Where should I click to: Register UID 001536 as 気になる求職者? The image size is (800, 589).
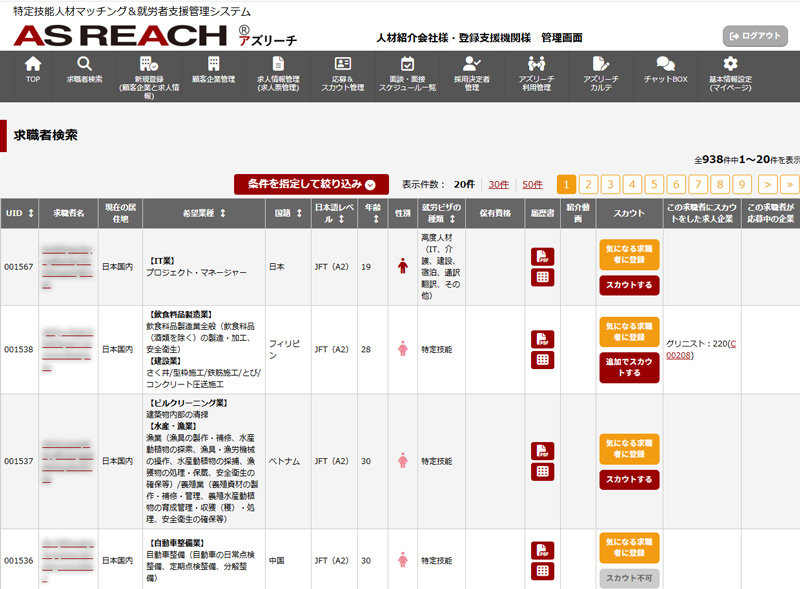coord(629,548)
